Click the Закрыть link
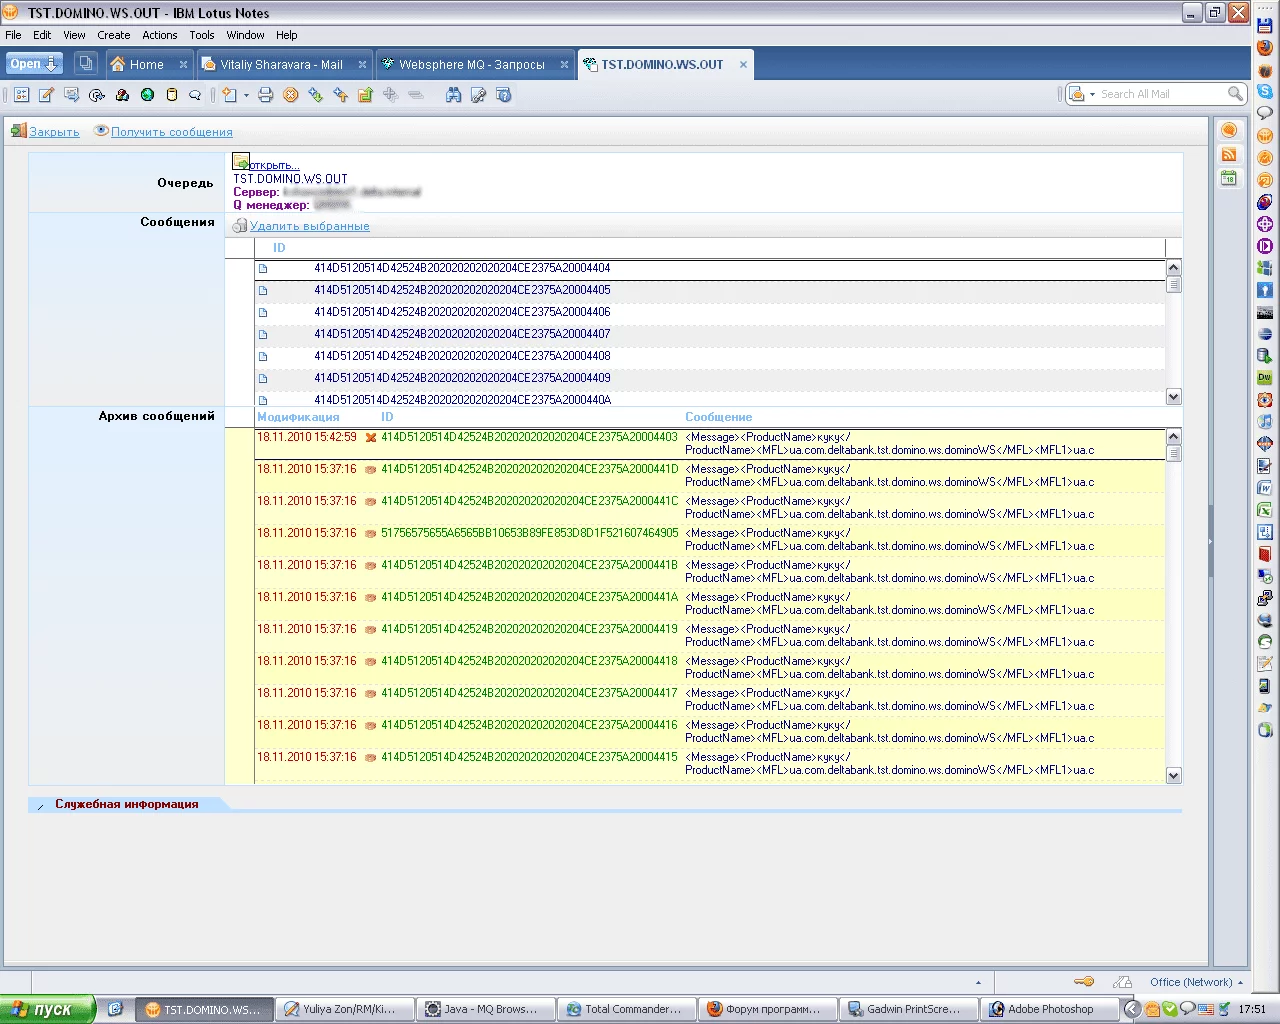 54,132
